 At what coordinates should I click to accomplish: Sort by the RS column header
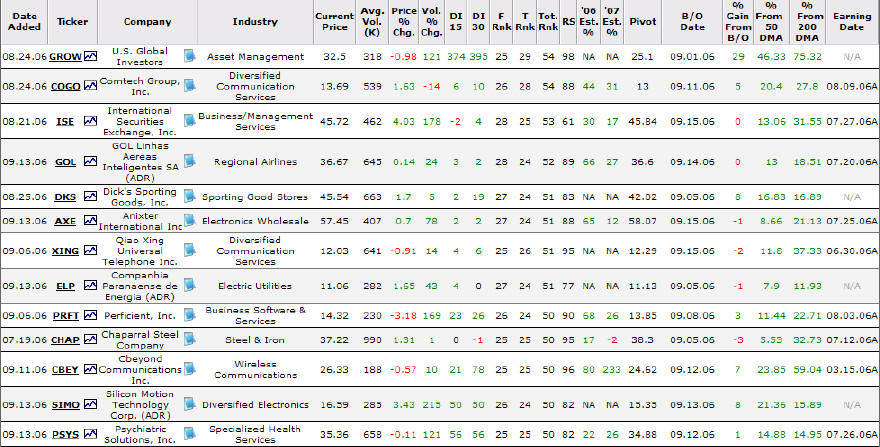[569, 22]
